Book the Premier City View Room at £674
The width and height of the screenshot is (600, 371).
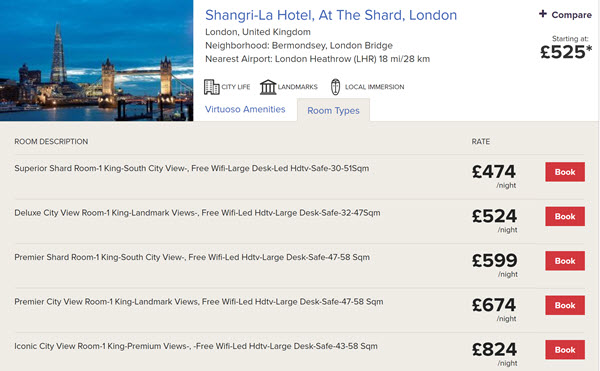pos(565,305)
